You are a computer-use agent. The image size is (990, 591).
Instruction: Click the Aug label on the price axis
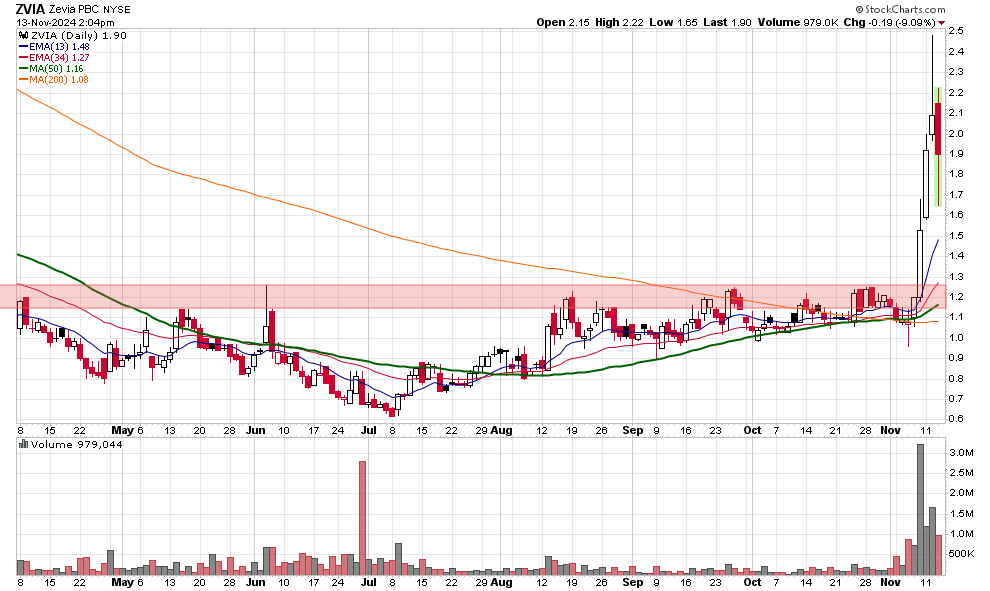pos(502,429)
